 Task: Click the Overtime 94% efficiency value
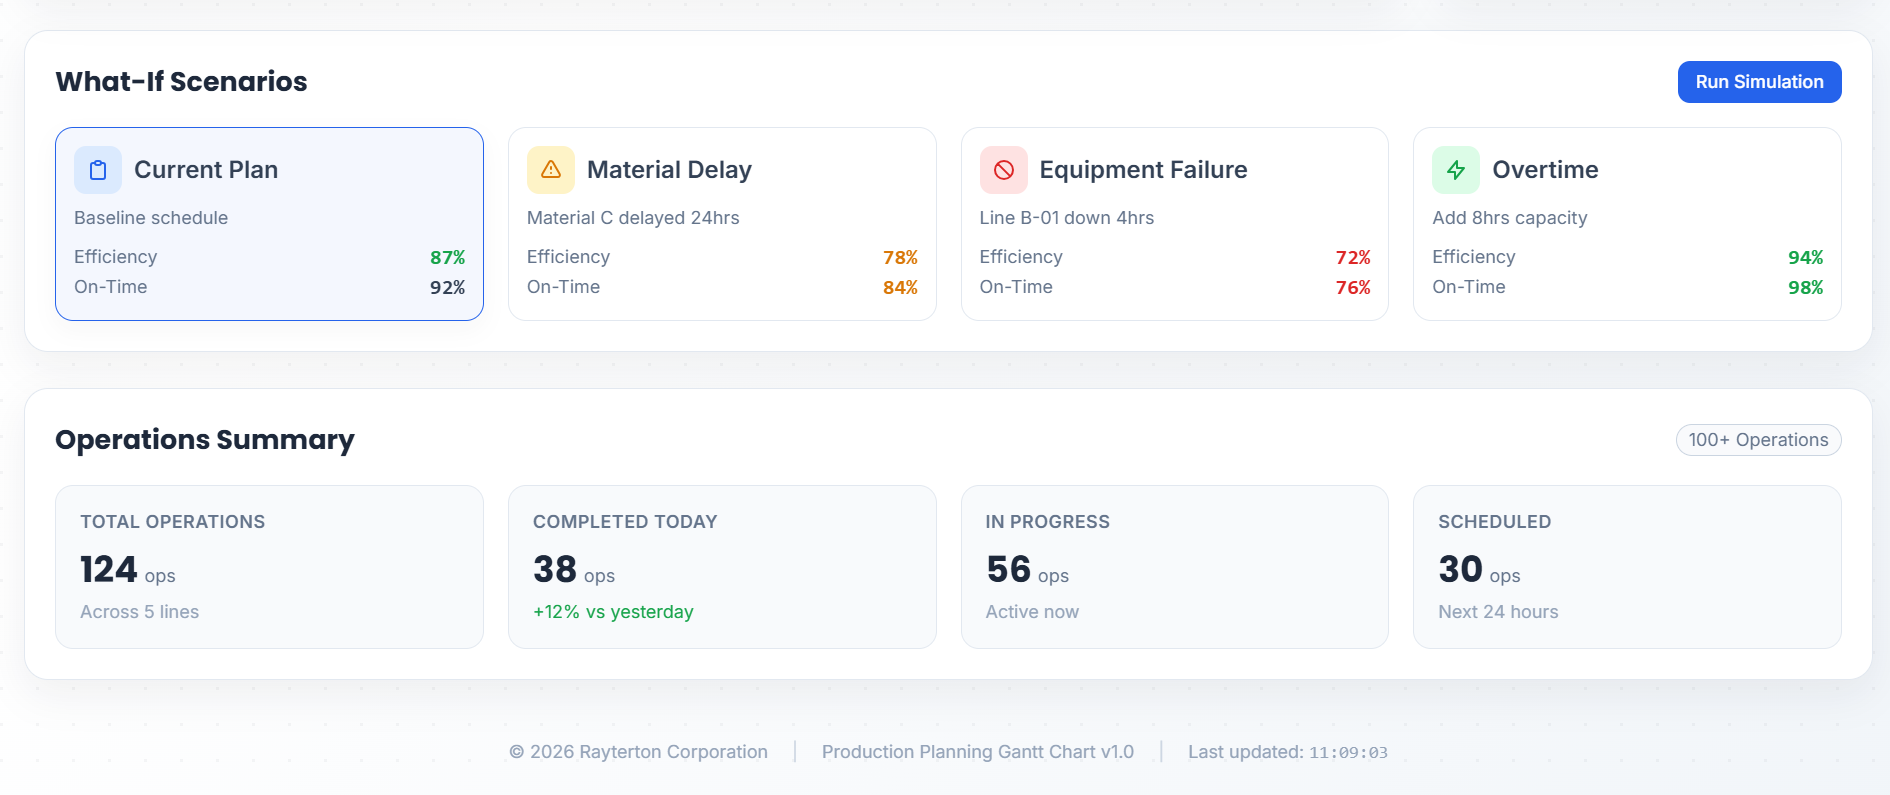pos(1805,257)
